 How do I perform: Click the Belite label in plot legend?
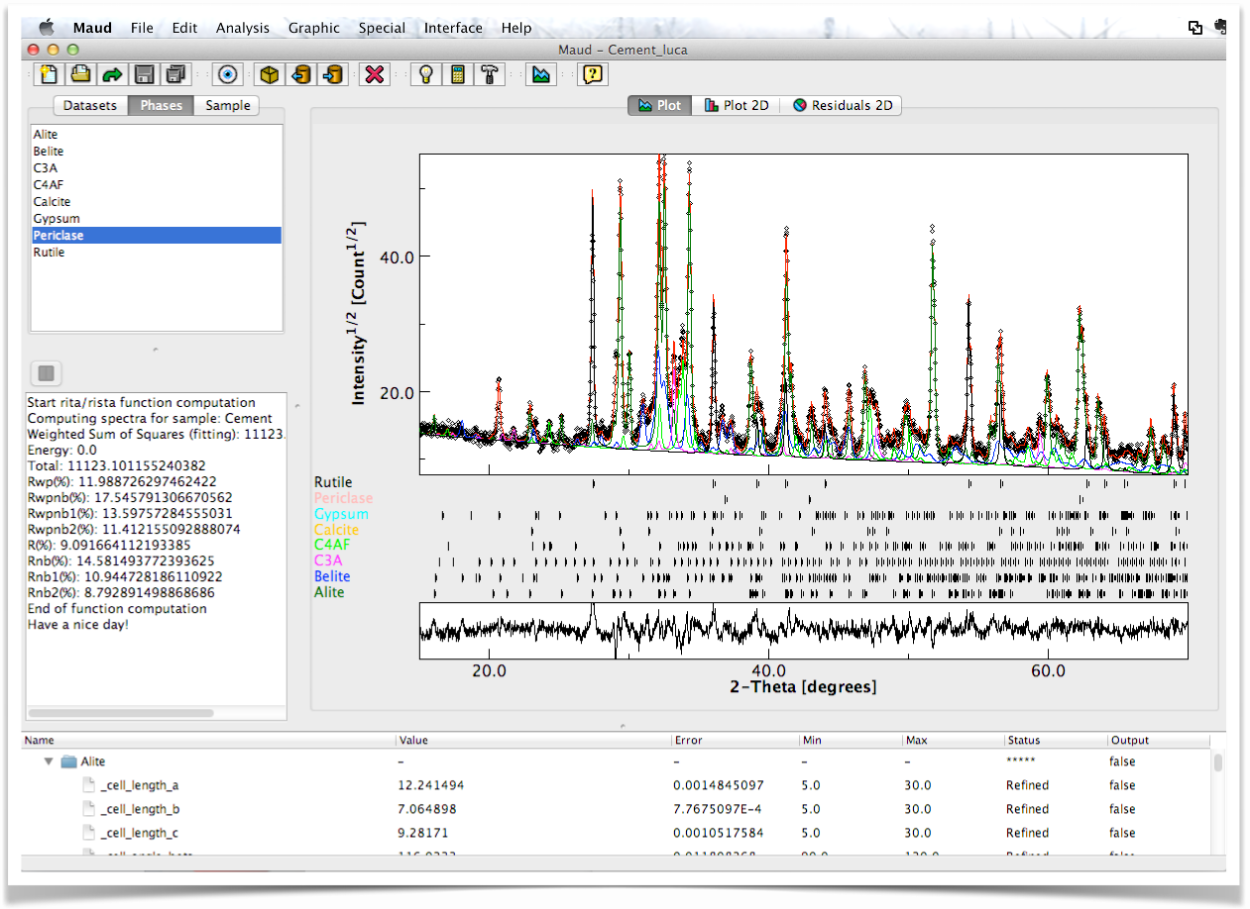click(x=331, y=577)
